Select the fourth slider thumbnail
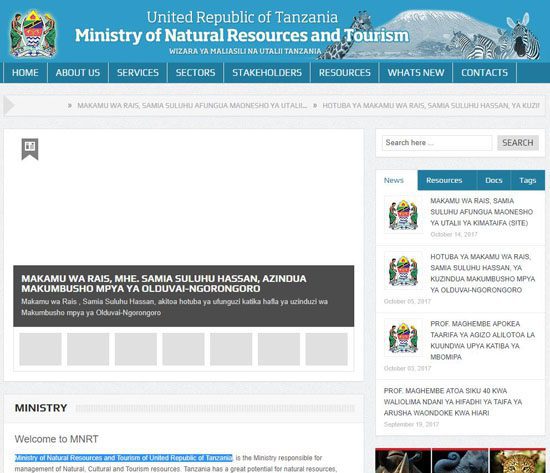 pos(183,349)
